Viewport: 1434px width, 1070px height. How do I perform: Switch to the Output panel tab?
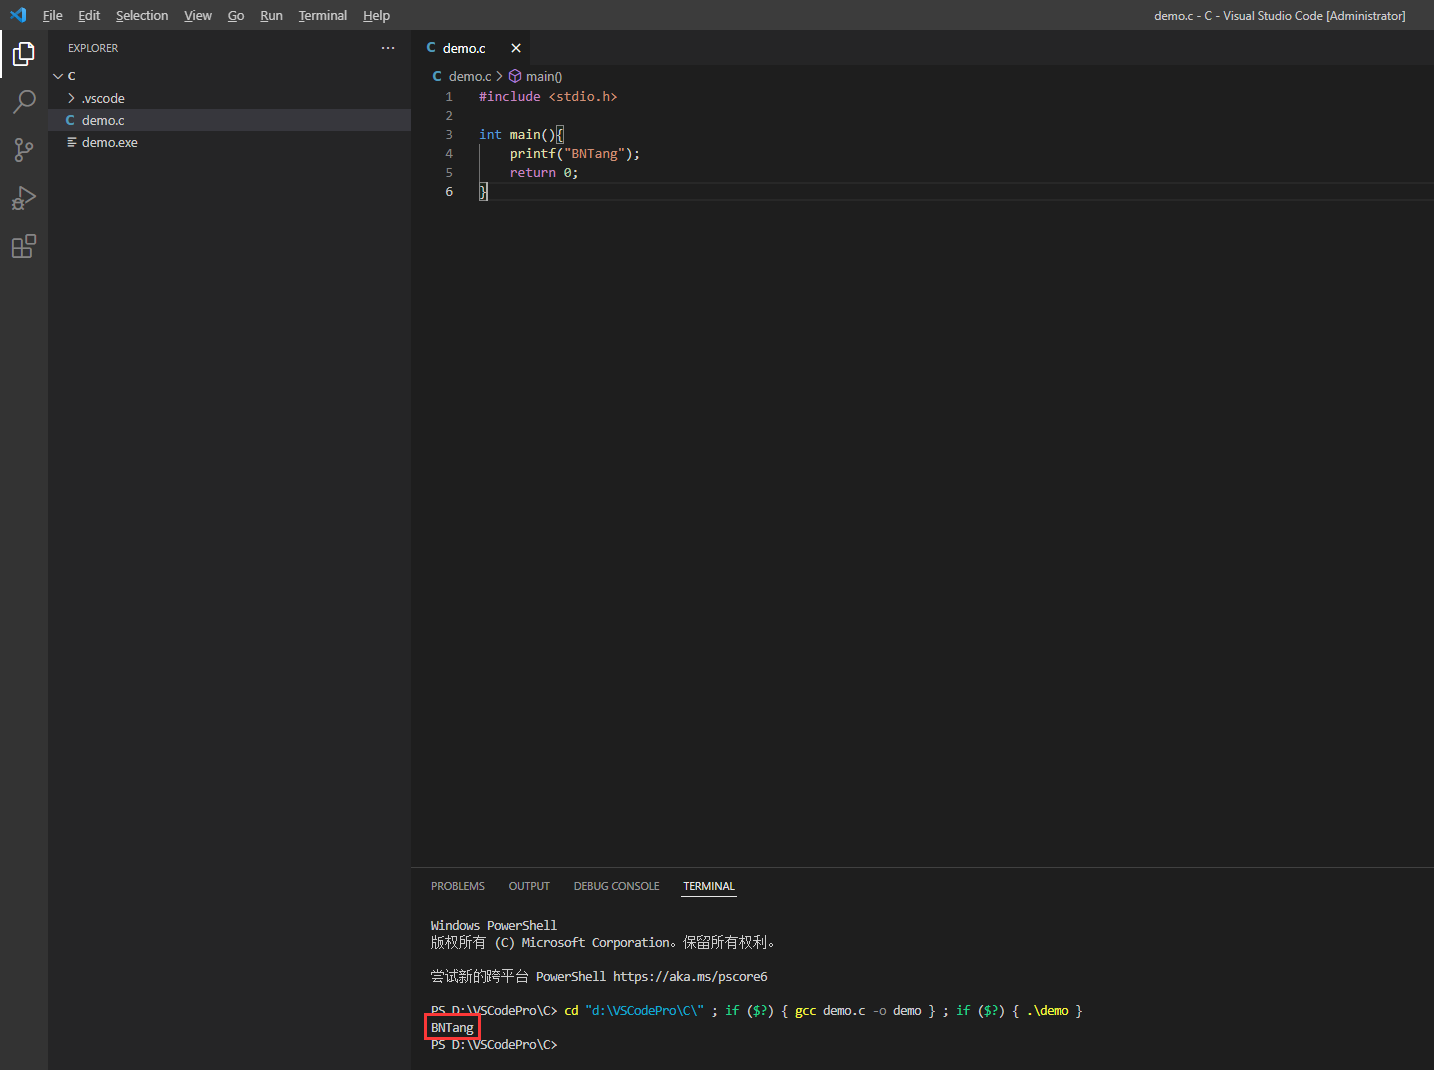pyautogui.click(x=529, y=886)
